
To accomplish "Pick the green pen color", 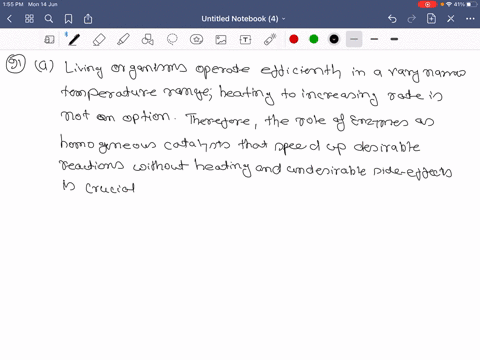I will pos(314,39).
